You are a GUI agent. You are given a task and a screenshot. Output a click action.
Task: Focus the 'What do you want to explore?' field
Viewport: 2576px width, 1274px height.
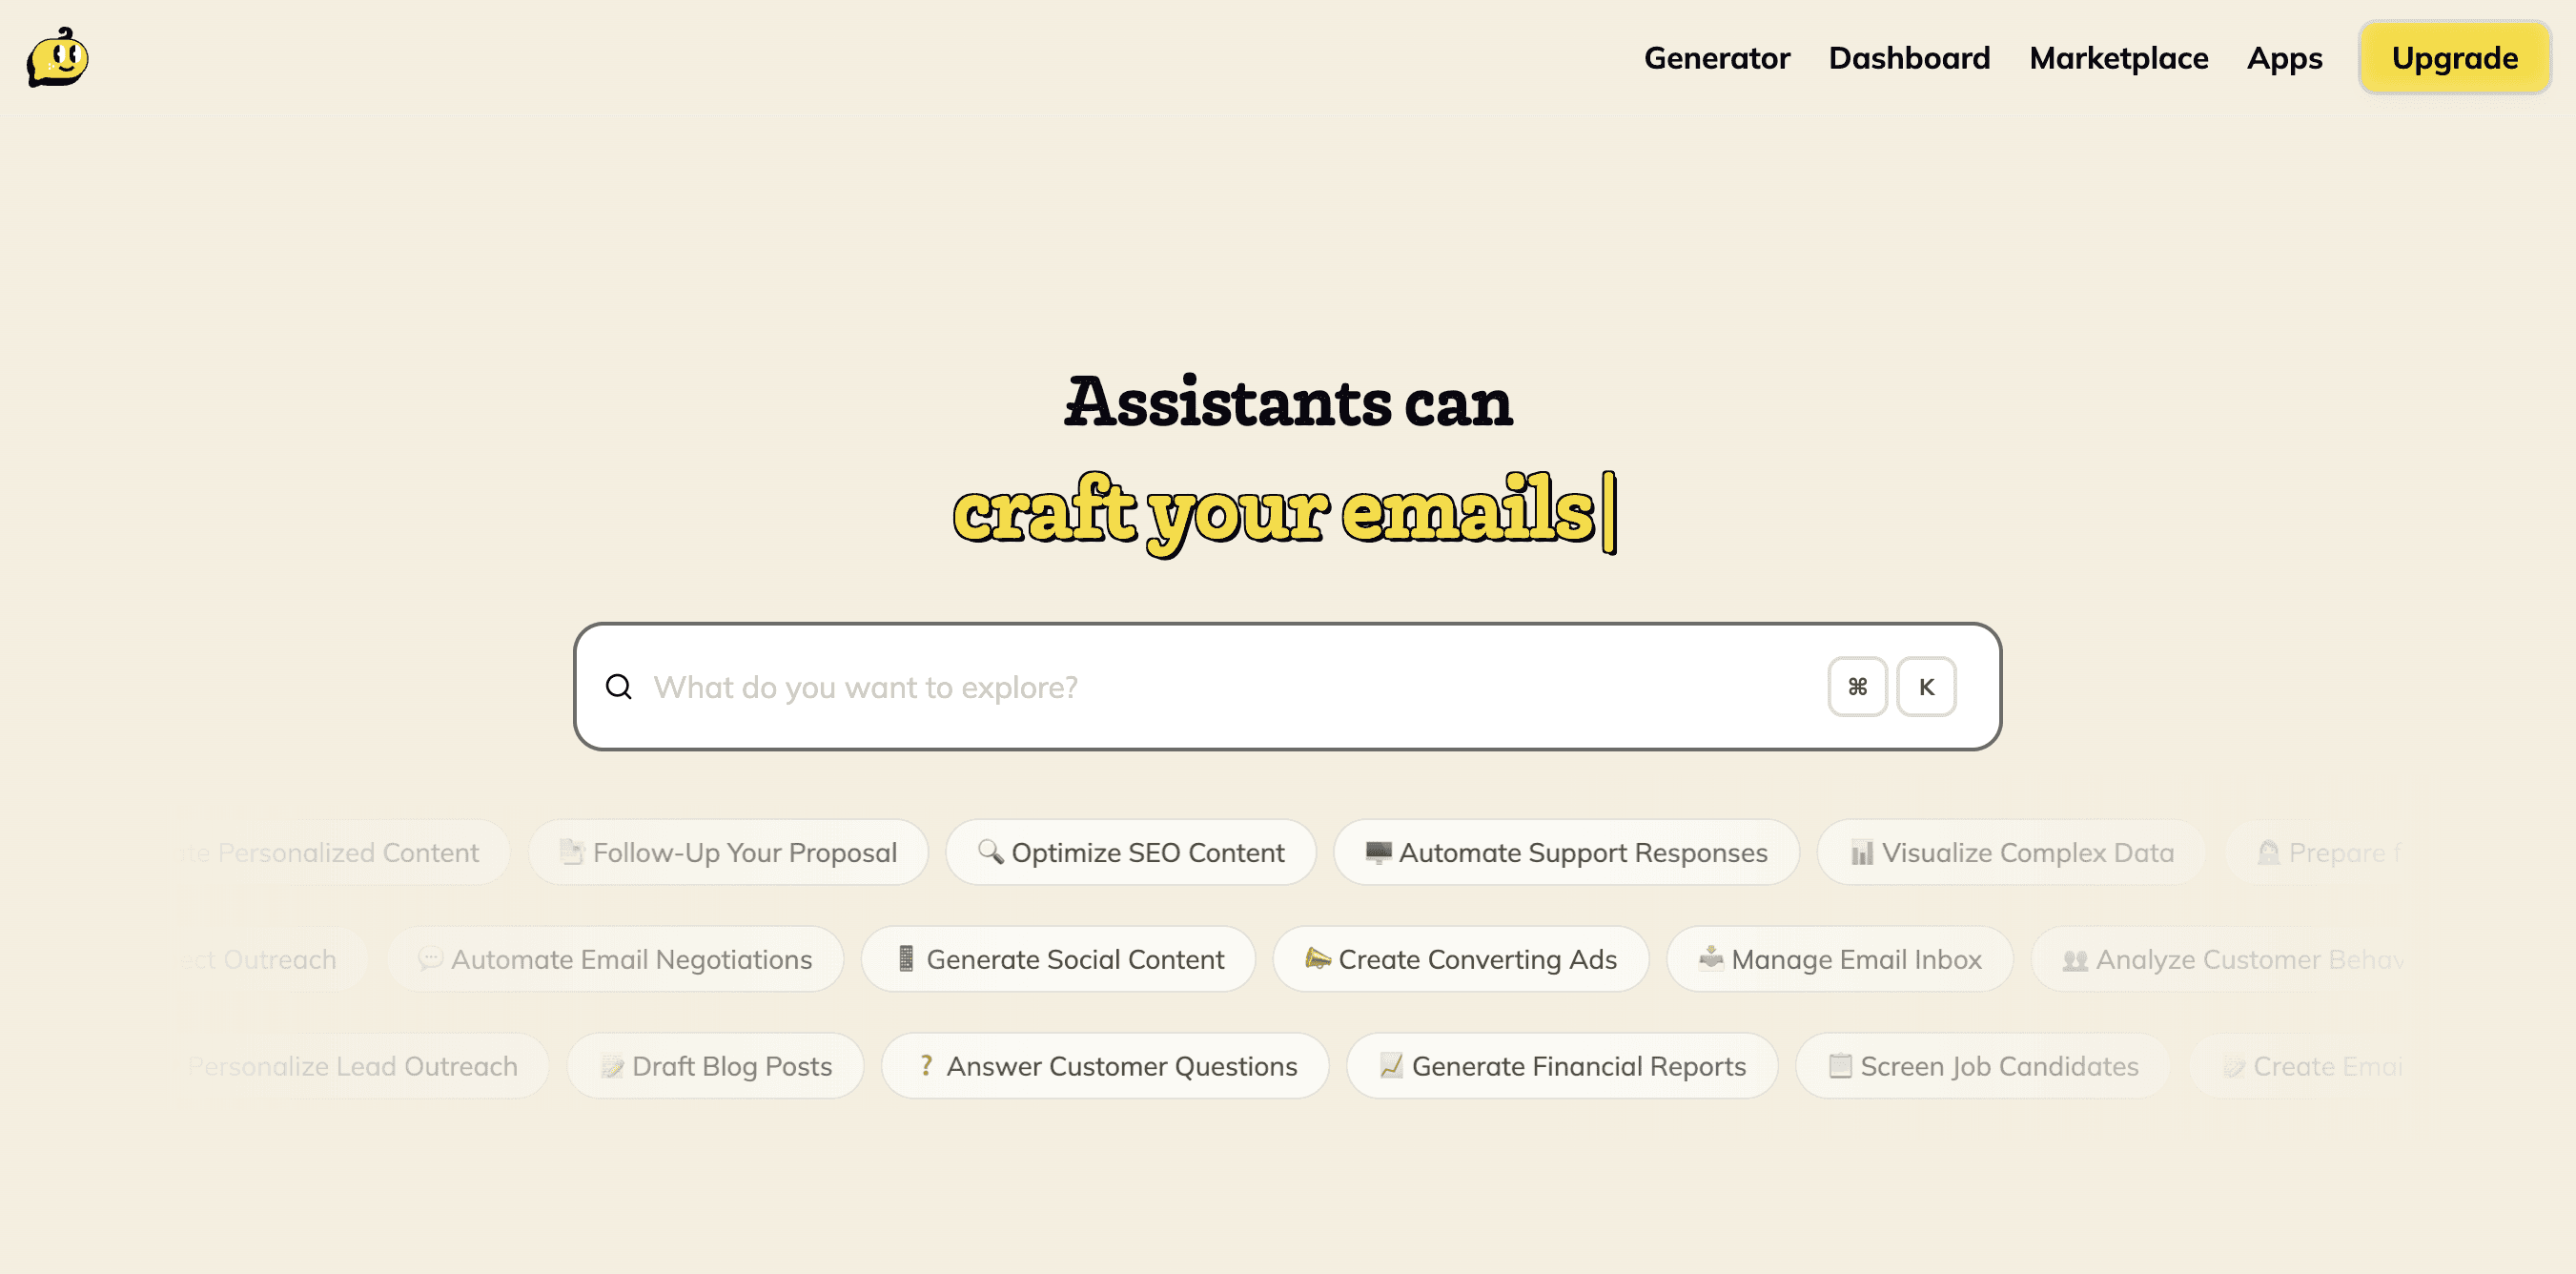pyautogui.click(x=1200, y=687)
